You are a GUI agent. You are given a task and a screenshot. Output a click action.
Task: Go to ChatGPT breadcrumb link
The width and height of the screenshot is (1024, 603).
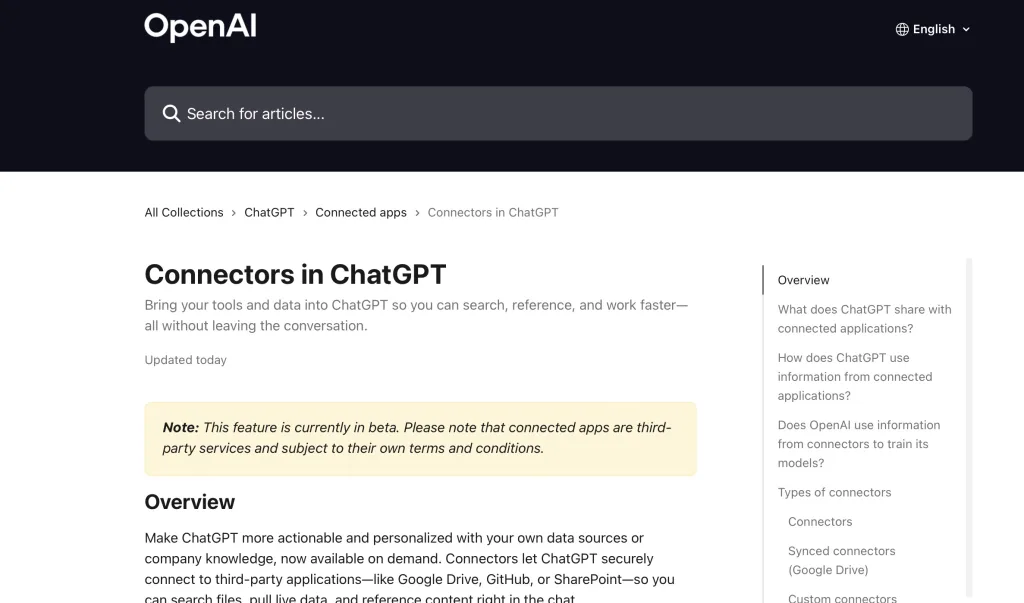[269, 212]
